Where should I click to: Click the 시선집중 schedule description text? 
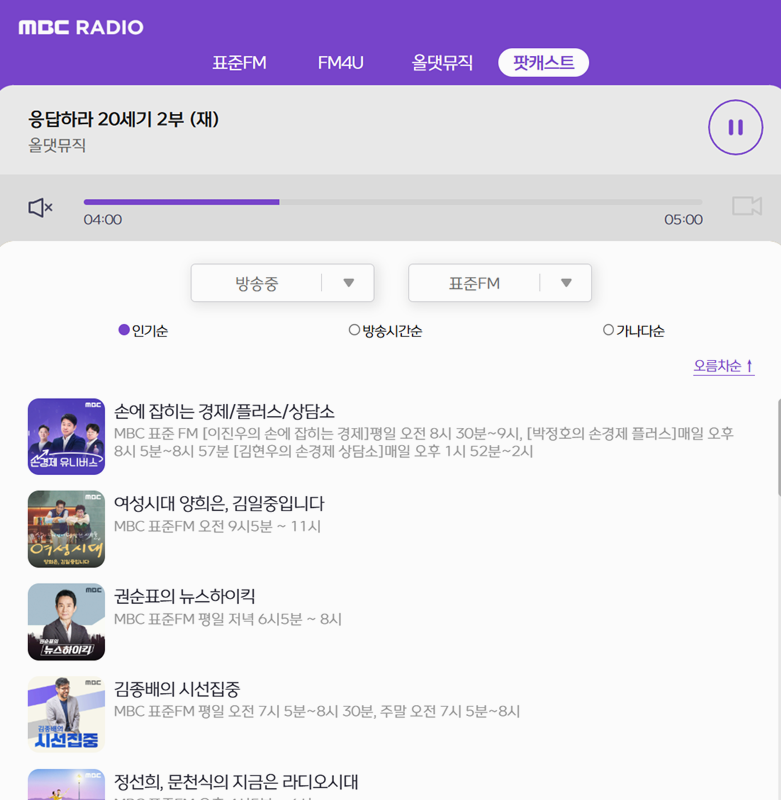coord(316,712)
